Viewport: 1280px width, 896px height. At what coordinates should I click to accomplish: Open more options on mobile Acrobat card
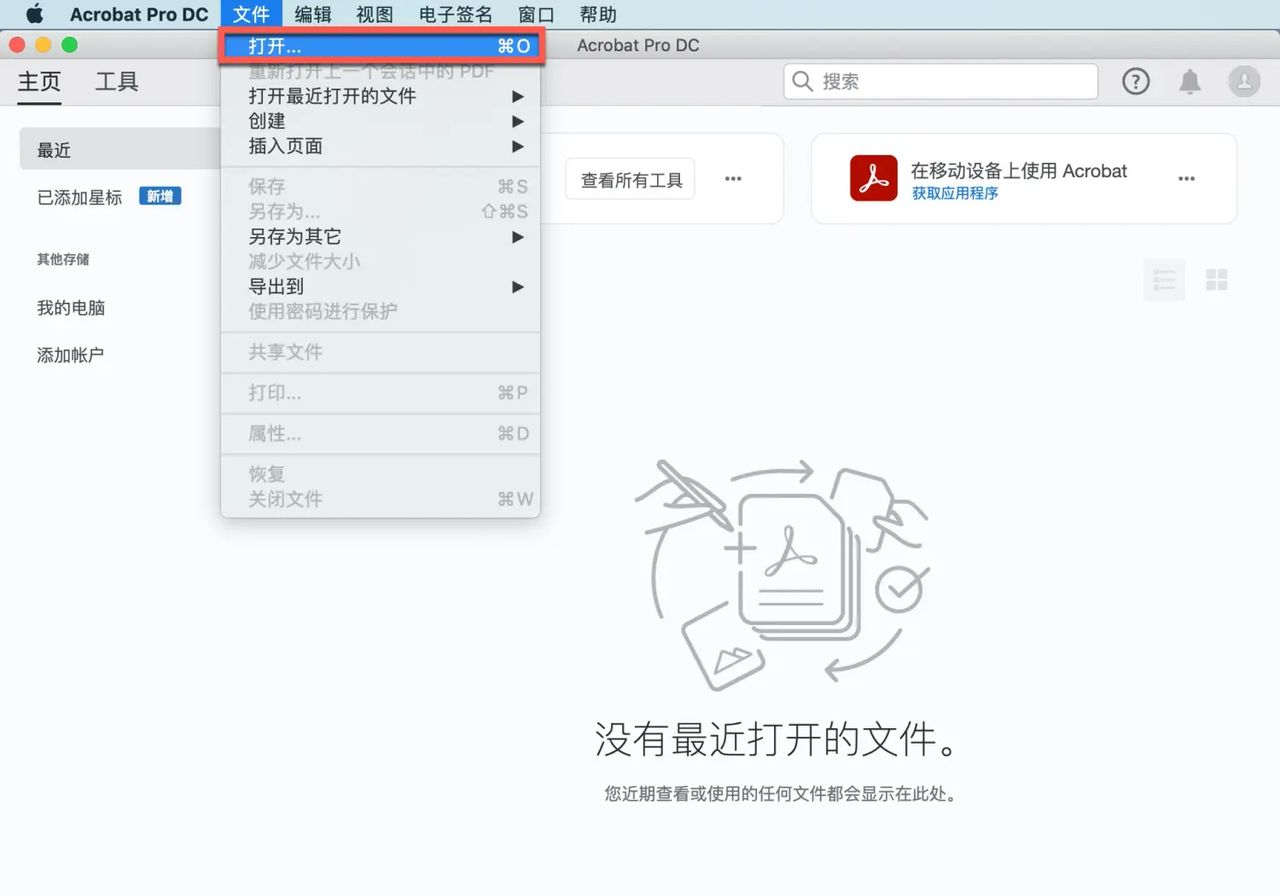(1187, 179)
